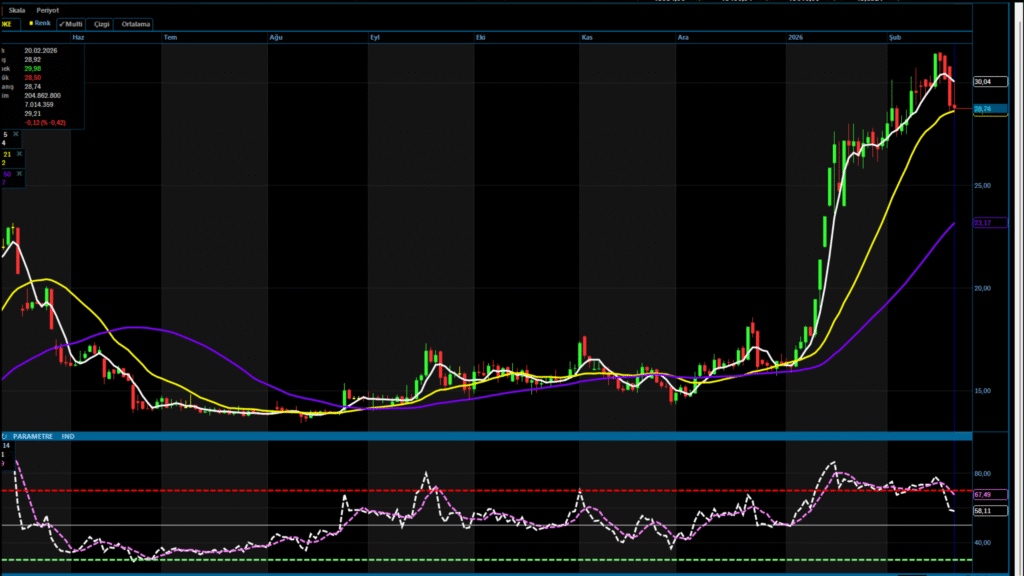The height and width of the screenshot is (576, 1024).
Task: Click the purple 23,17 average label
Action: tap(981, 222)
